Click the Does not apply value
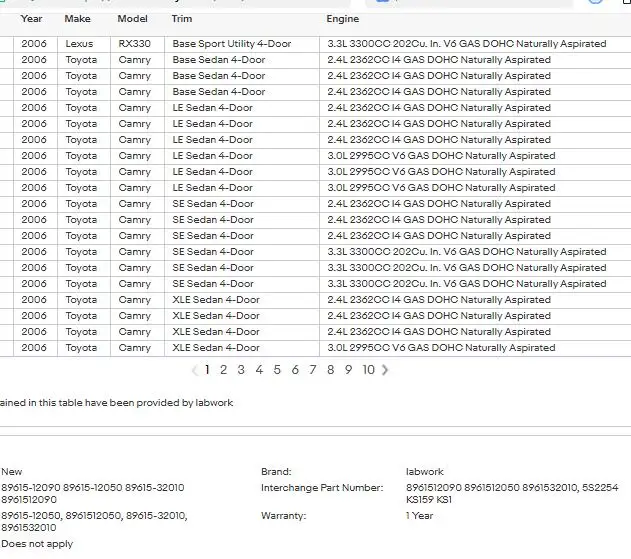This screenshot has width=631, height=559. (37, 544)
